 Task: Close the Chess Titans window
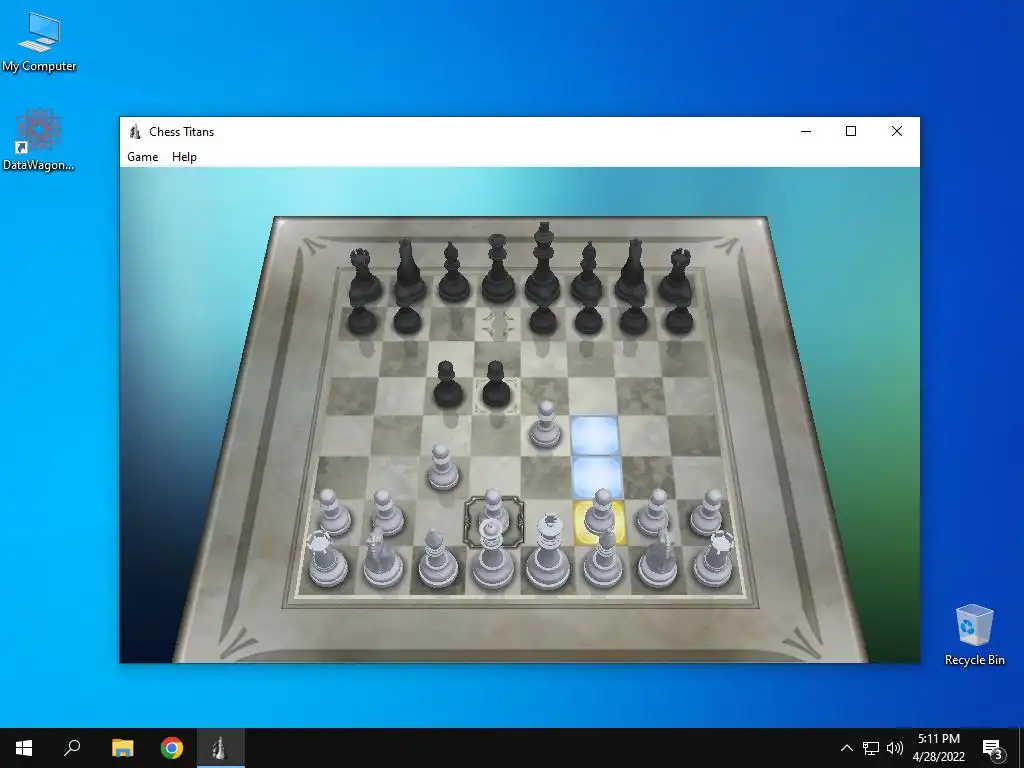click(897, 131)
